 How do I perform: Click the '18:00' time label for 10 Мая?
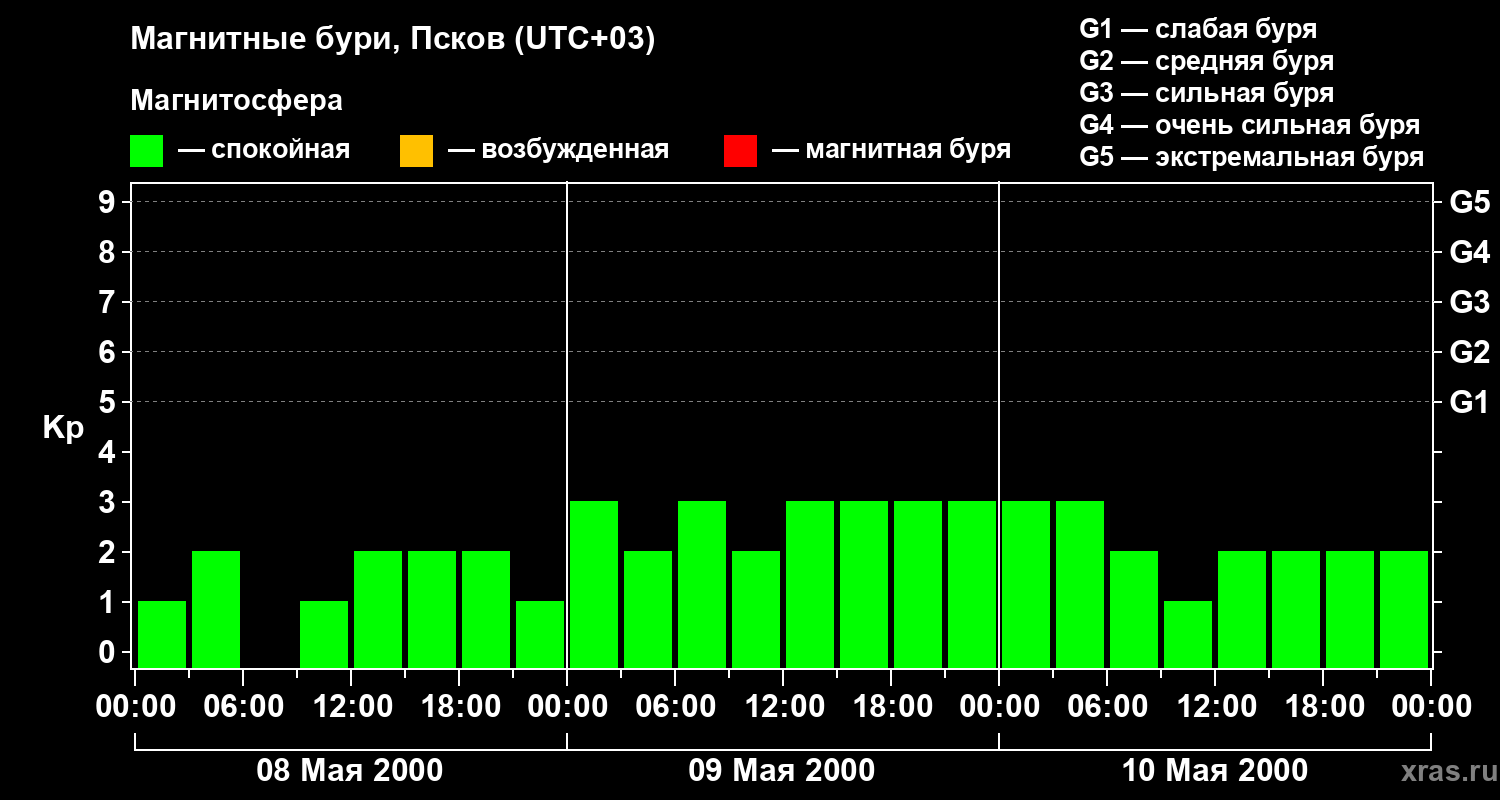pyautogui.click(x=1323, y=706)
